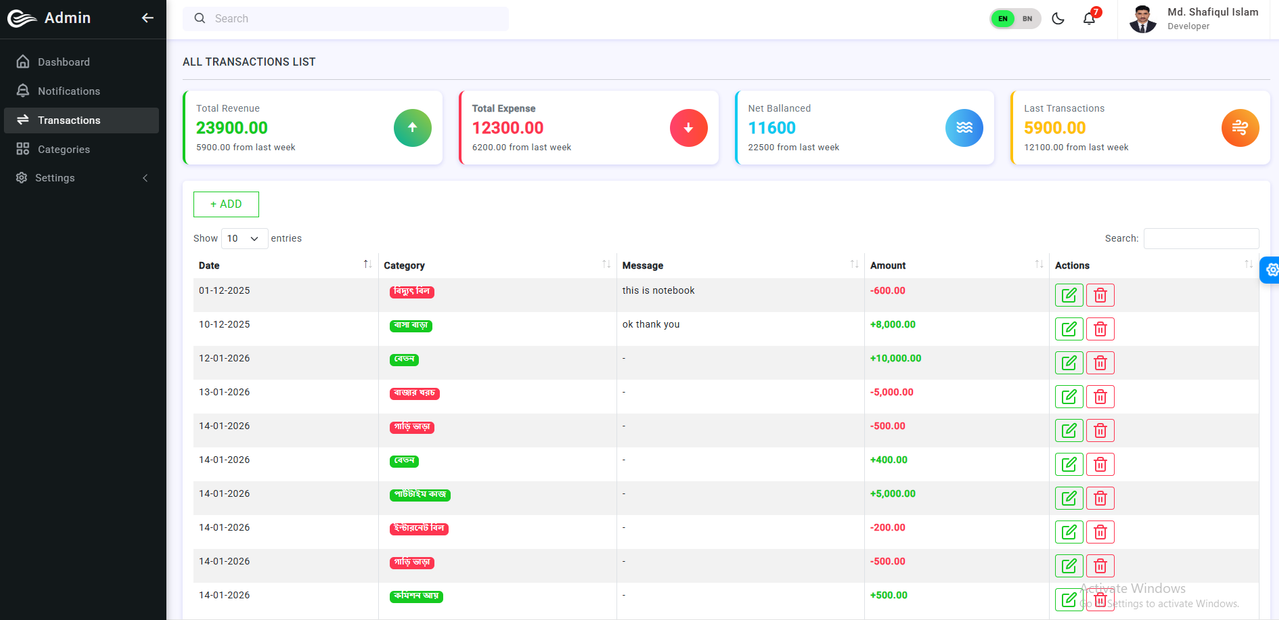Viewport: 1279px width, 620px height.
Task: Open Categories in the sidebar
Action: click(x=81, y=149)
